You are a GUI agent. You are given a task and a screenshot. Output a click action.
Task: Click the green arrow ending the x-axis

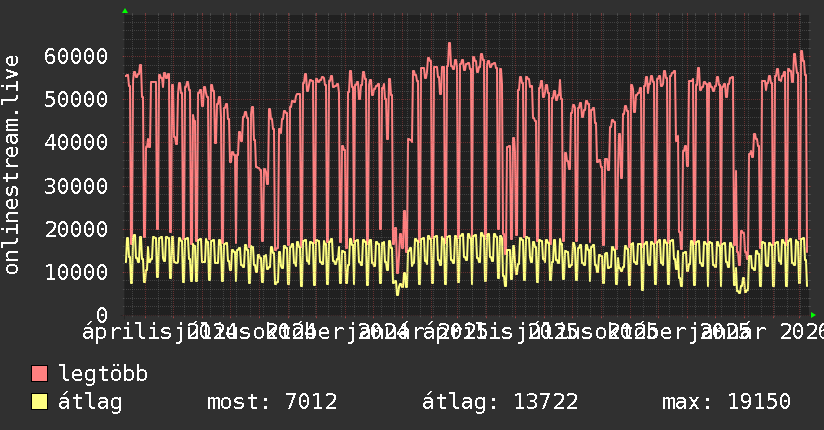[813, 314]
